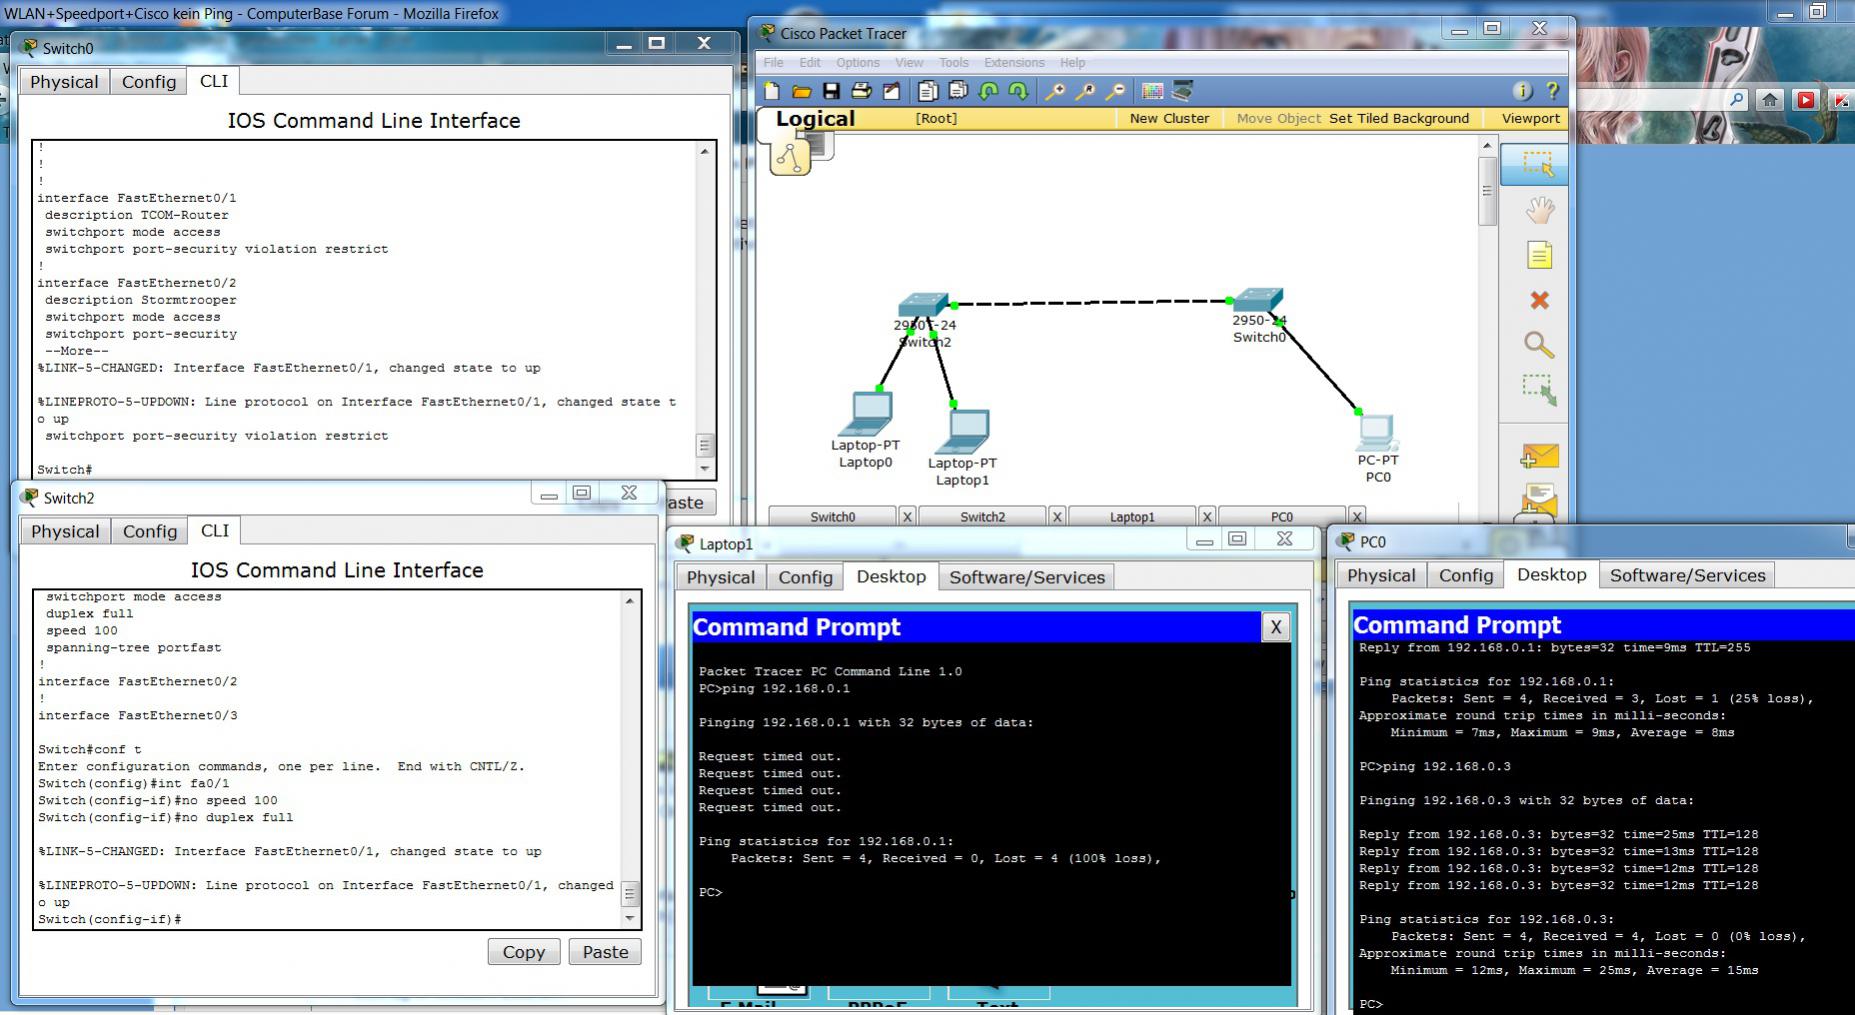
Task: Select the CLI tab in Switch2 window
Action: coord(215,530)
